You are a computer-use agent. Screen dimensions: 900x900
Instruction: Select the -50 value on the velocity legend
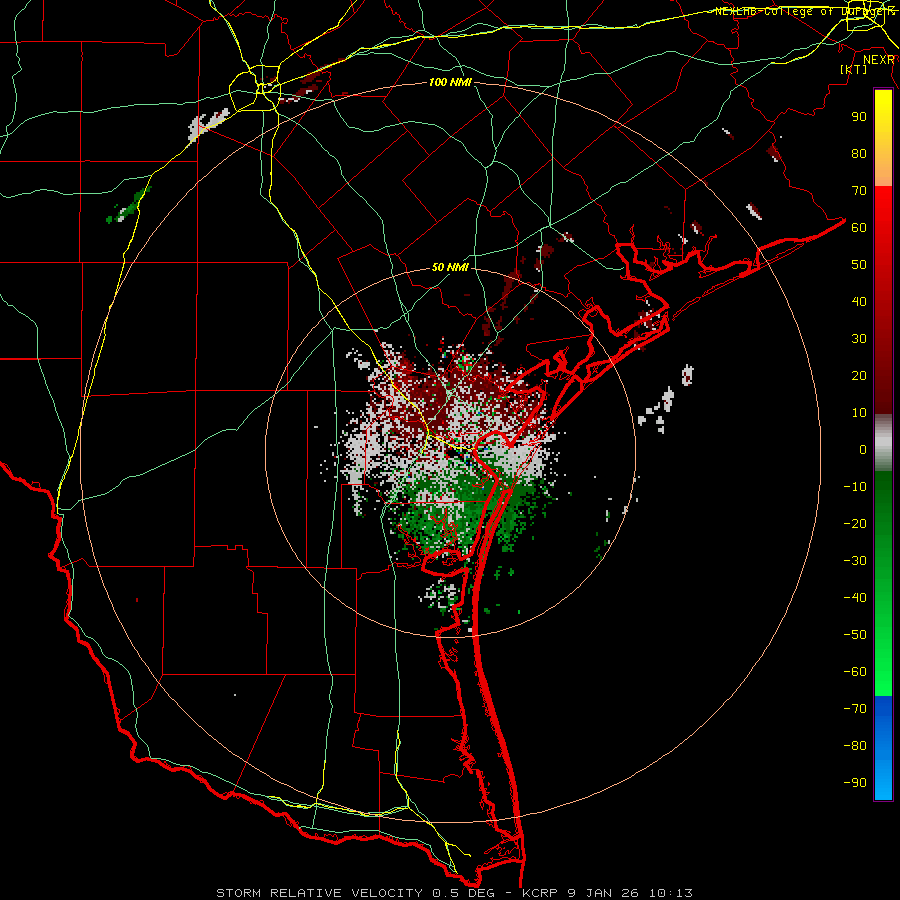click(x=855, y=635)
